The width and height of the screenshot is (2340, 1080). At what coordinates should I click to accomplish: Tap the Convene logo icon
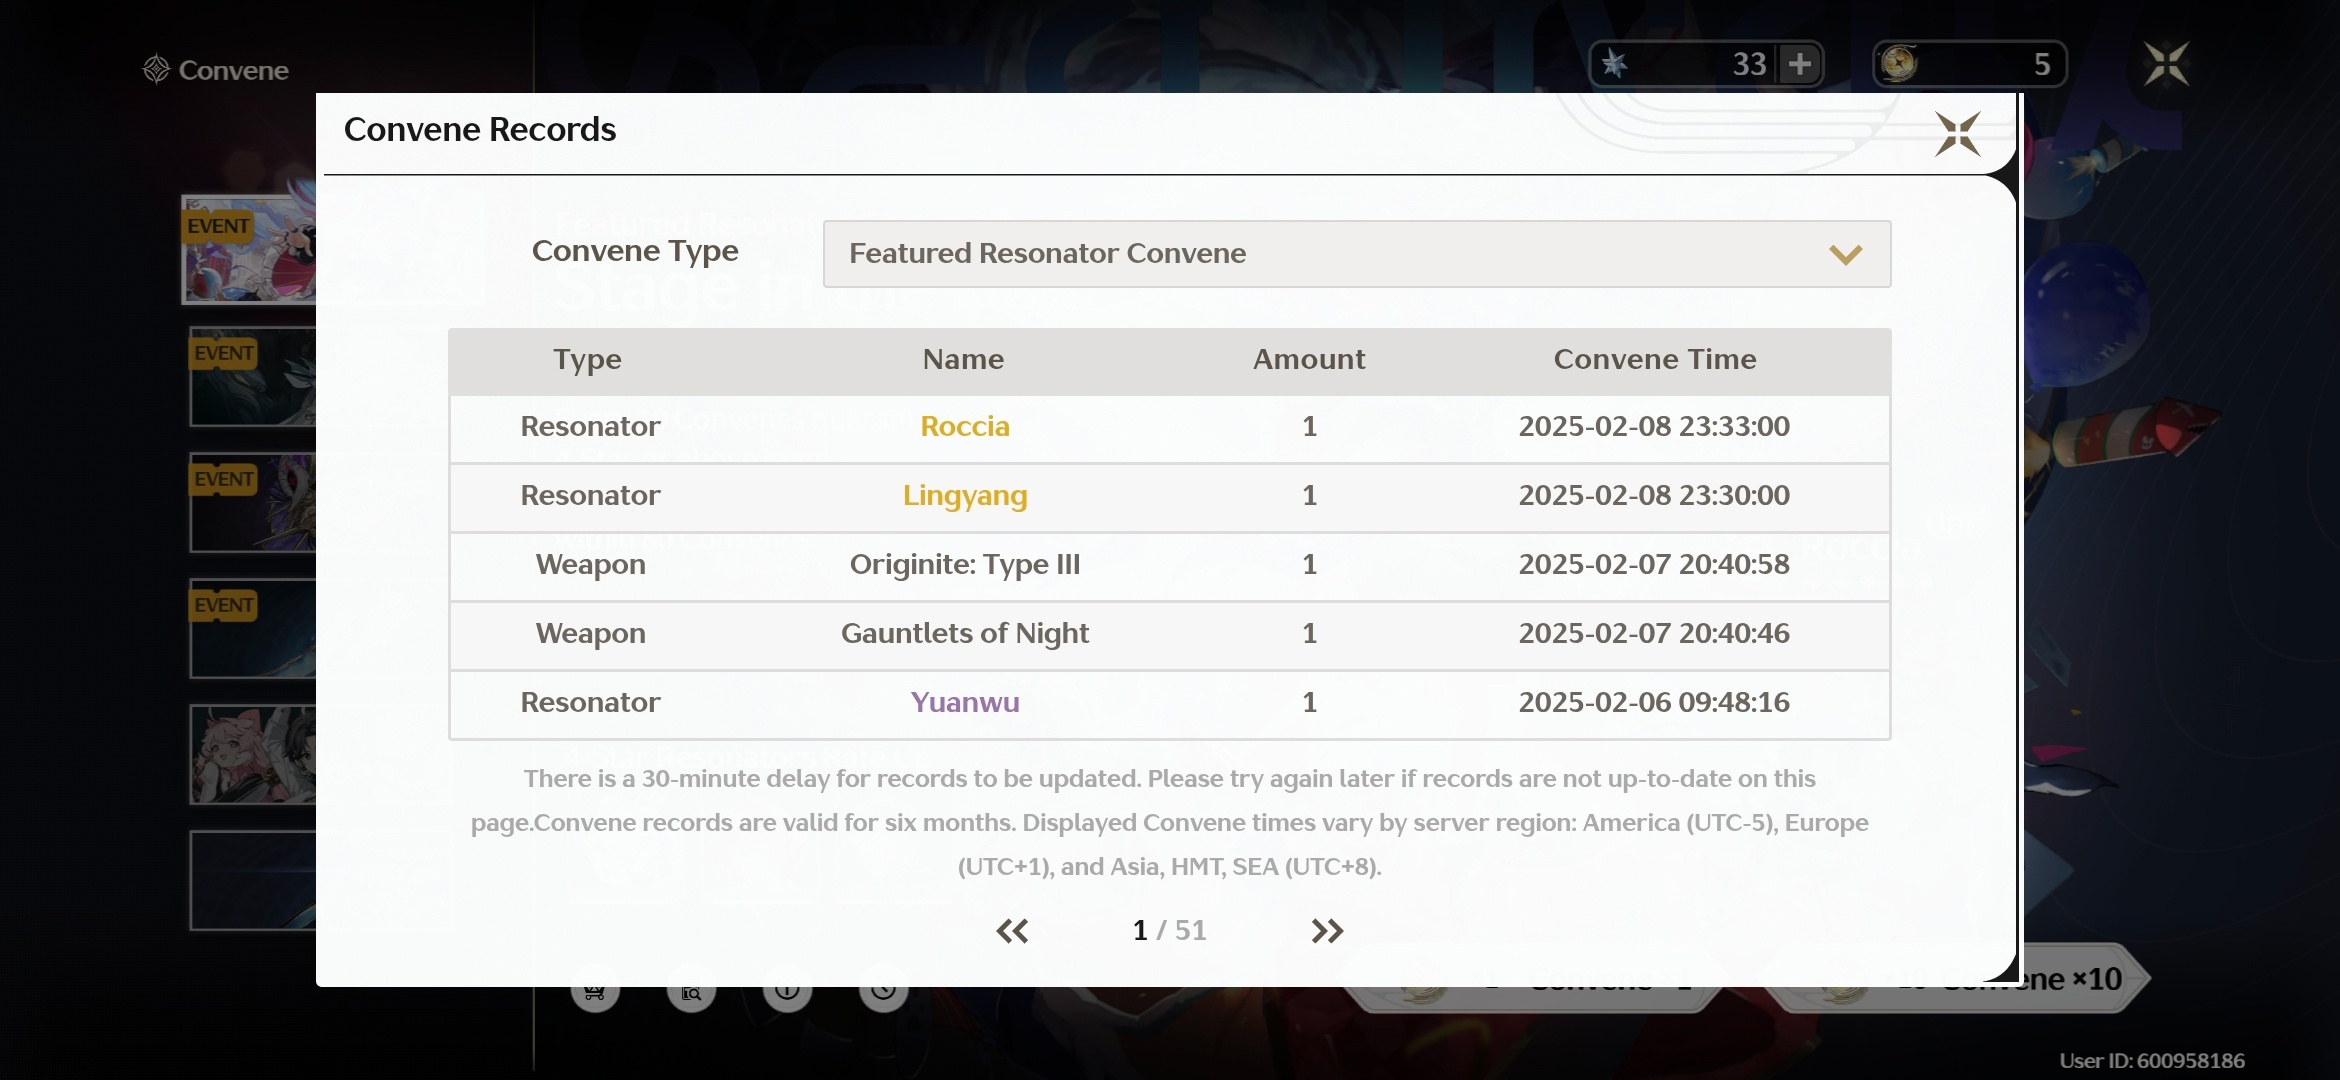156,69
